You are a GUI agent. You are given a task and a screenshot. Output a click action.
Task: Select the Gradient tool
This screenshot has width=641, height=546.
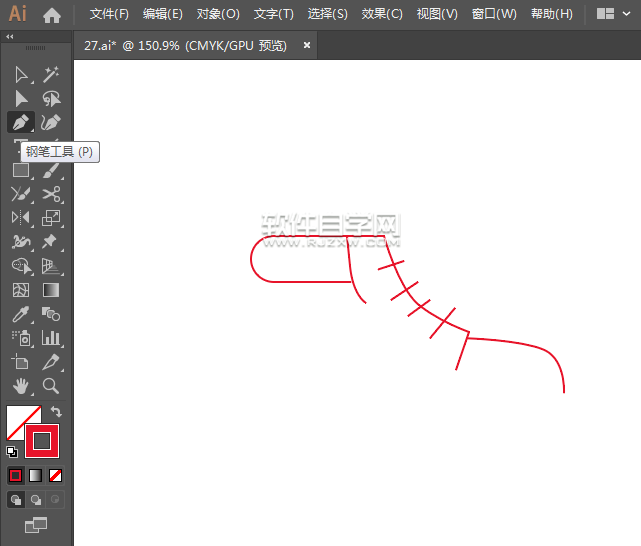click(51, 290)
